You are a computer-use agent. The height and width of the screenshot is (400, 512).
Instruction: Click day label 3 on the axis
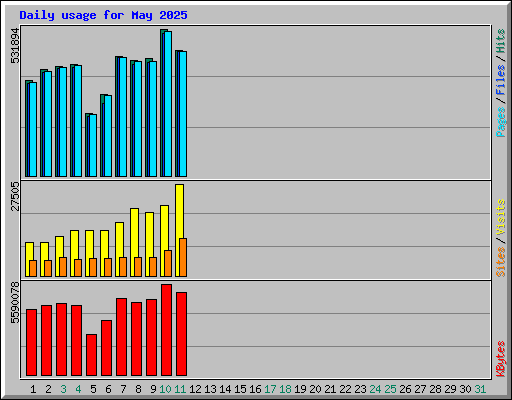click(63, 389)
